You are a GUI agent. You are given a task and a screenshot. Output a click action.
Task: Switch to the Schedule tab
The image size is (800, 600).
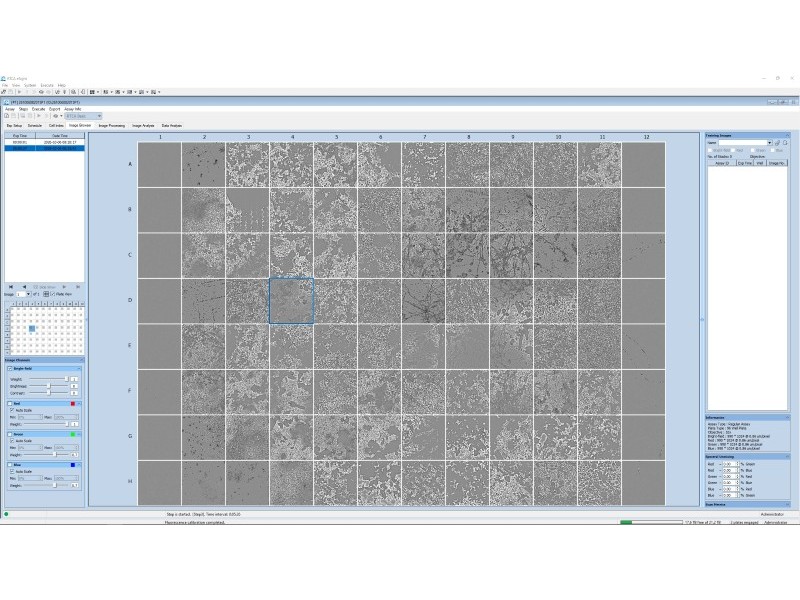click(x=35, y=126)
